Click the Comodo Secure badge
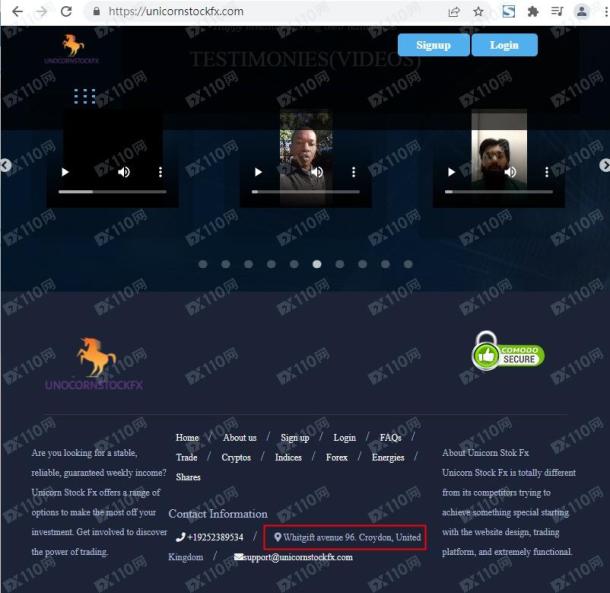610x593 pixels. coord(508,351)
